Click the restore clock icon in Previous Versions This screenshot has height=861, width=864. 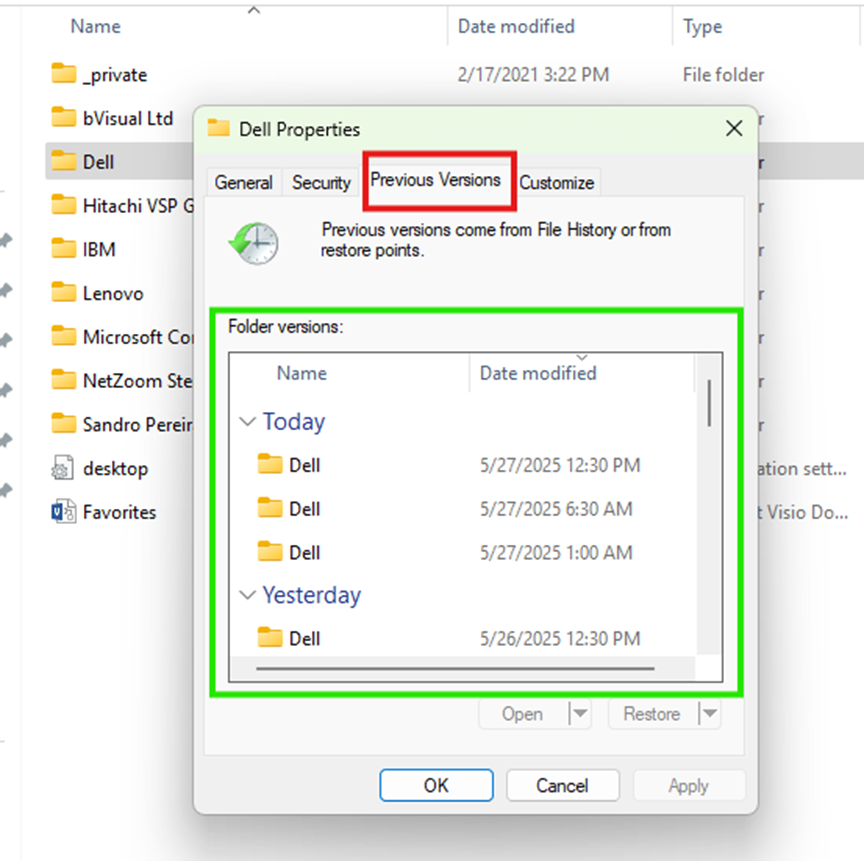click(x=254, y=243)
